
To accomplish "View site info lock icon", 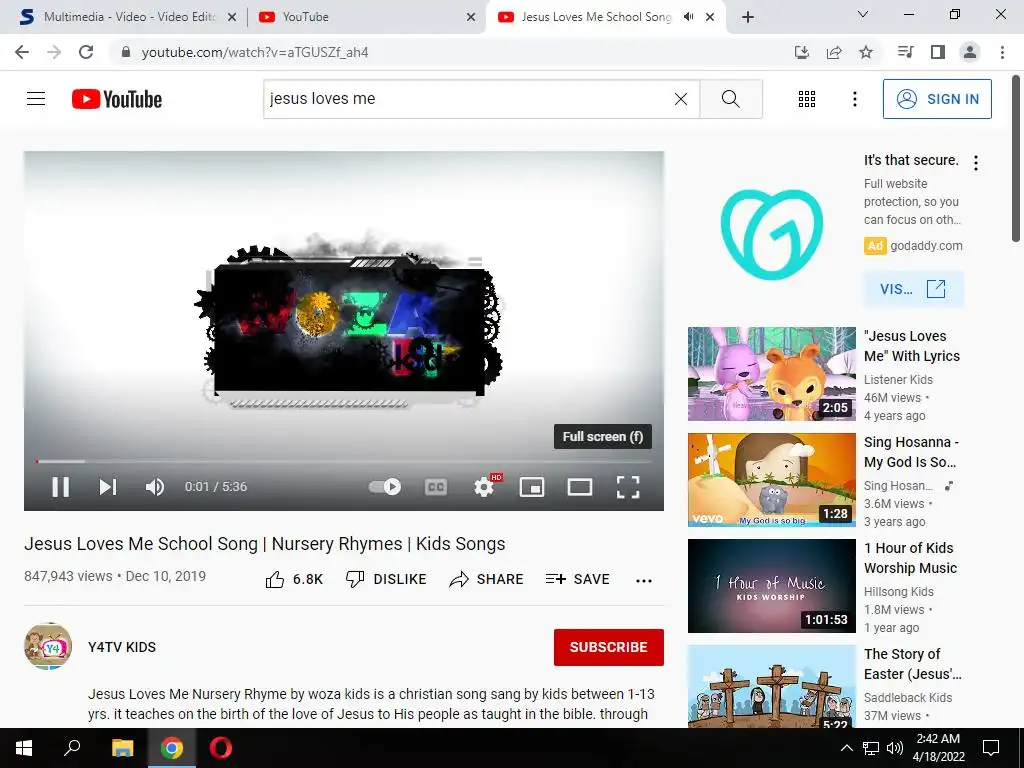I will tap(126, 52).
